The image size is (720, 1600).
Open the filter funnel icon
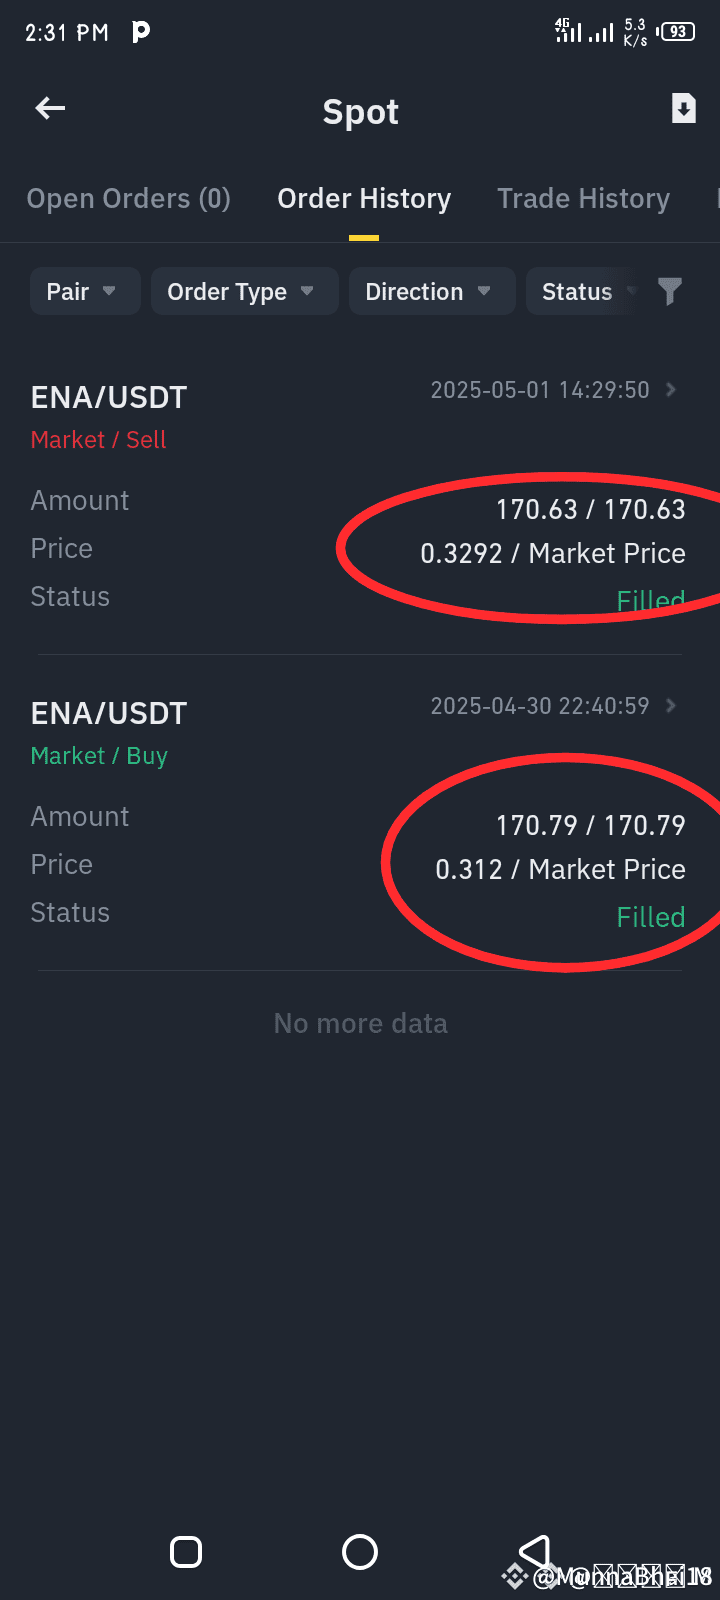click(x=669, y=291)
